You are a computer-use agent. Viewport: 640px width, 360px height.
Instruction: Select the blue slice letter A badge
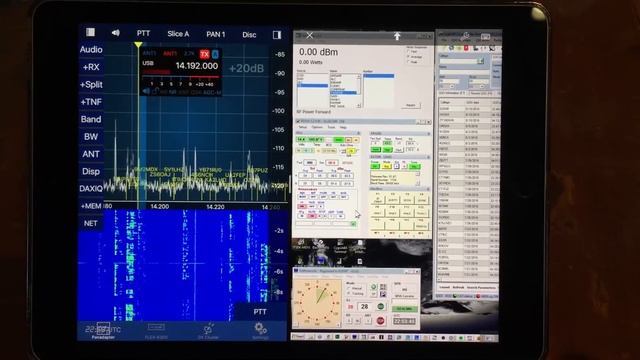tap(215, 54)
